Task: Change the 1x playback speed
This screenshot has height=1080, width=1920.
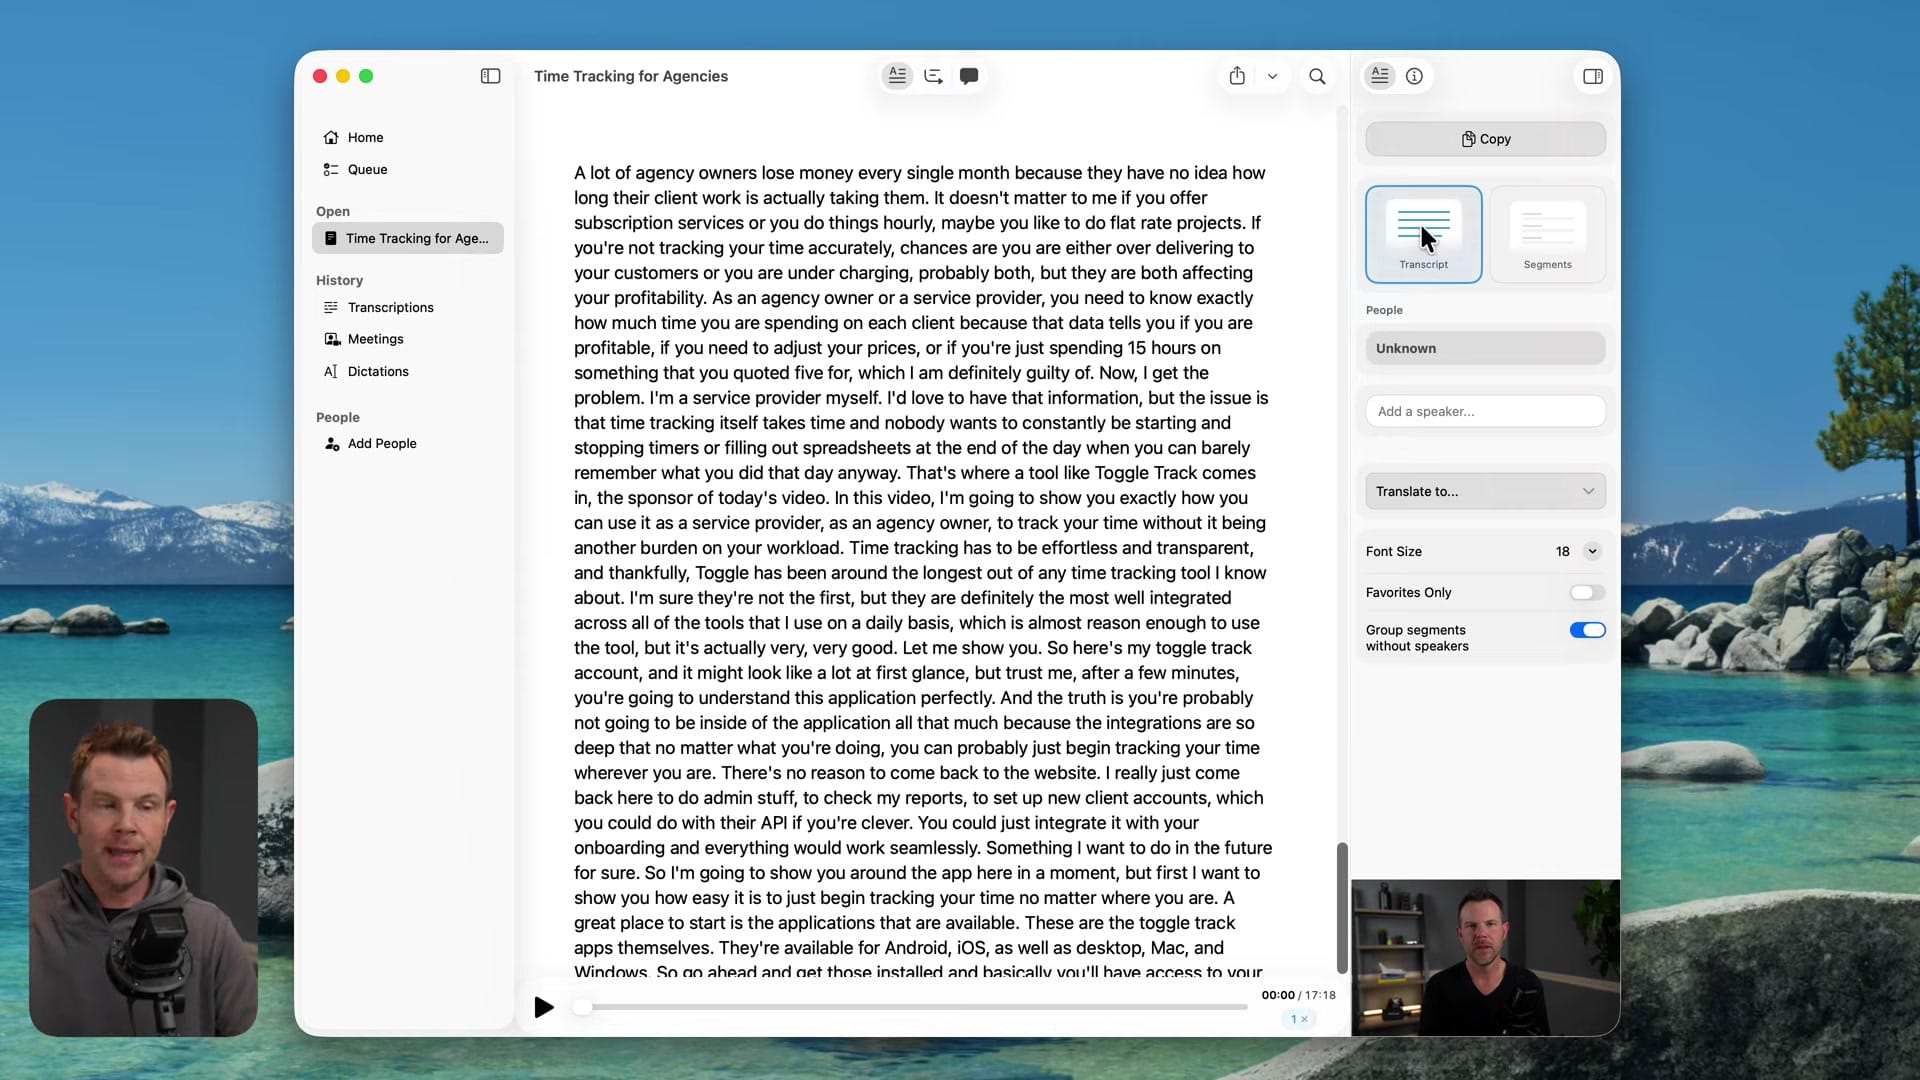Action: tap(1299, 1019)
